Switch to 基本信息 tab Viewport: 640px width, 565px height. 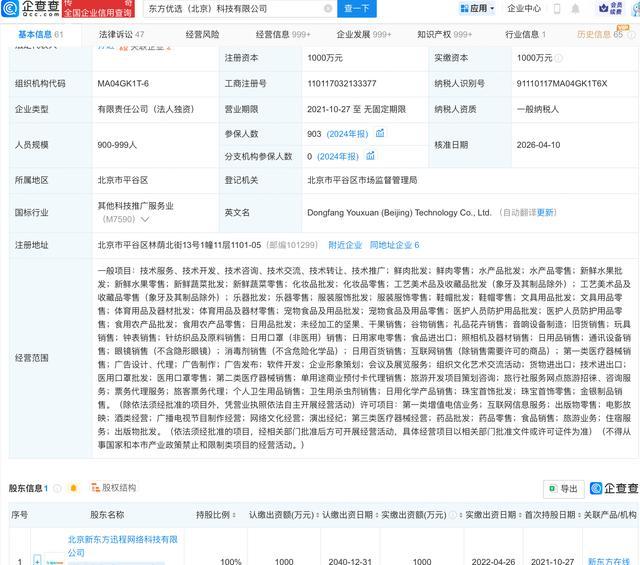tap(40, 35)
